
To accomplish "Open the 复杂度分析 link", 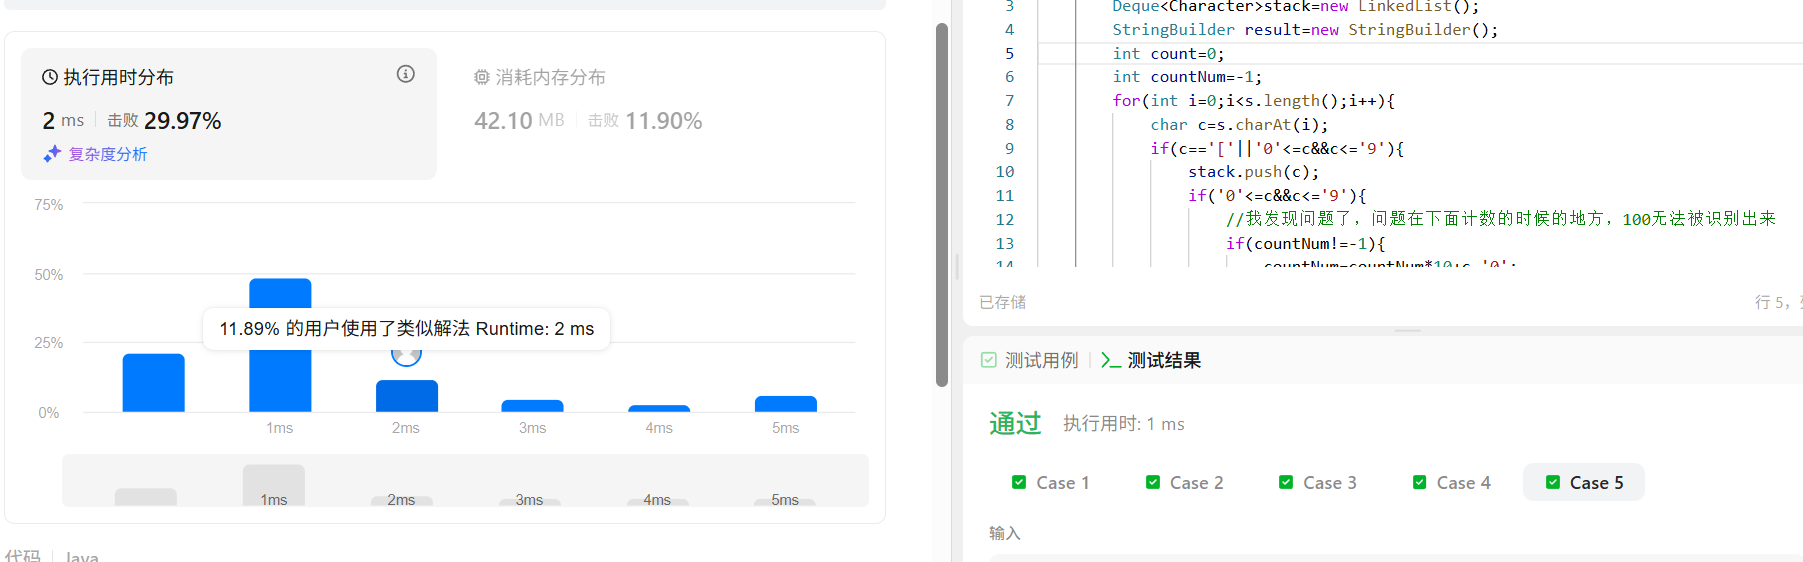I will [108, 154].
